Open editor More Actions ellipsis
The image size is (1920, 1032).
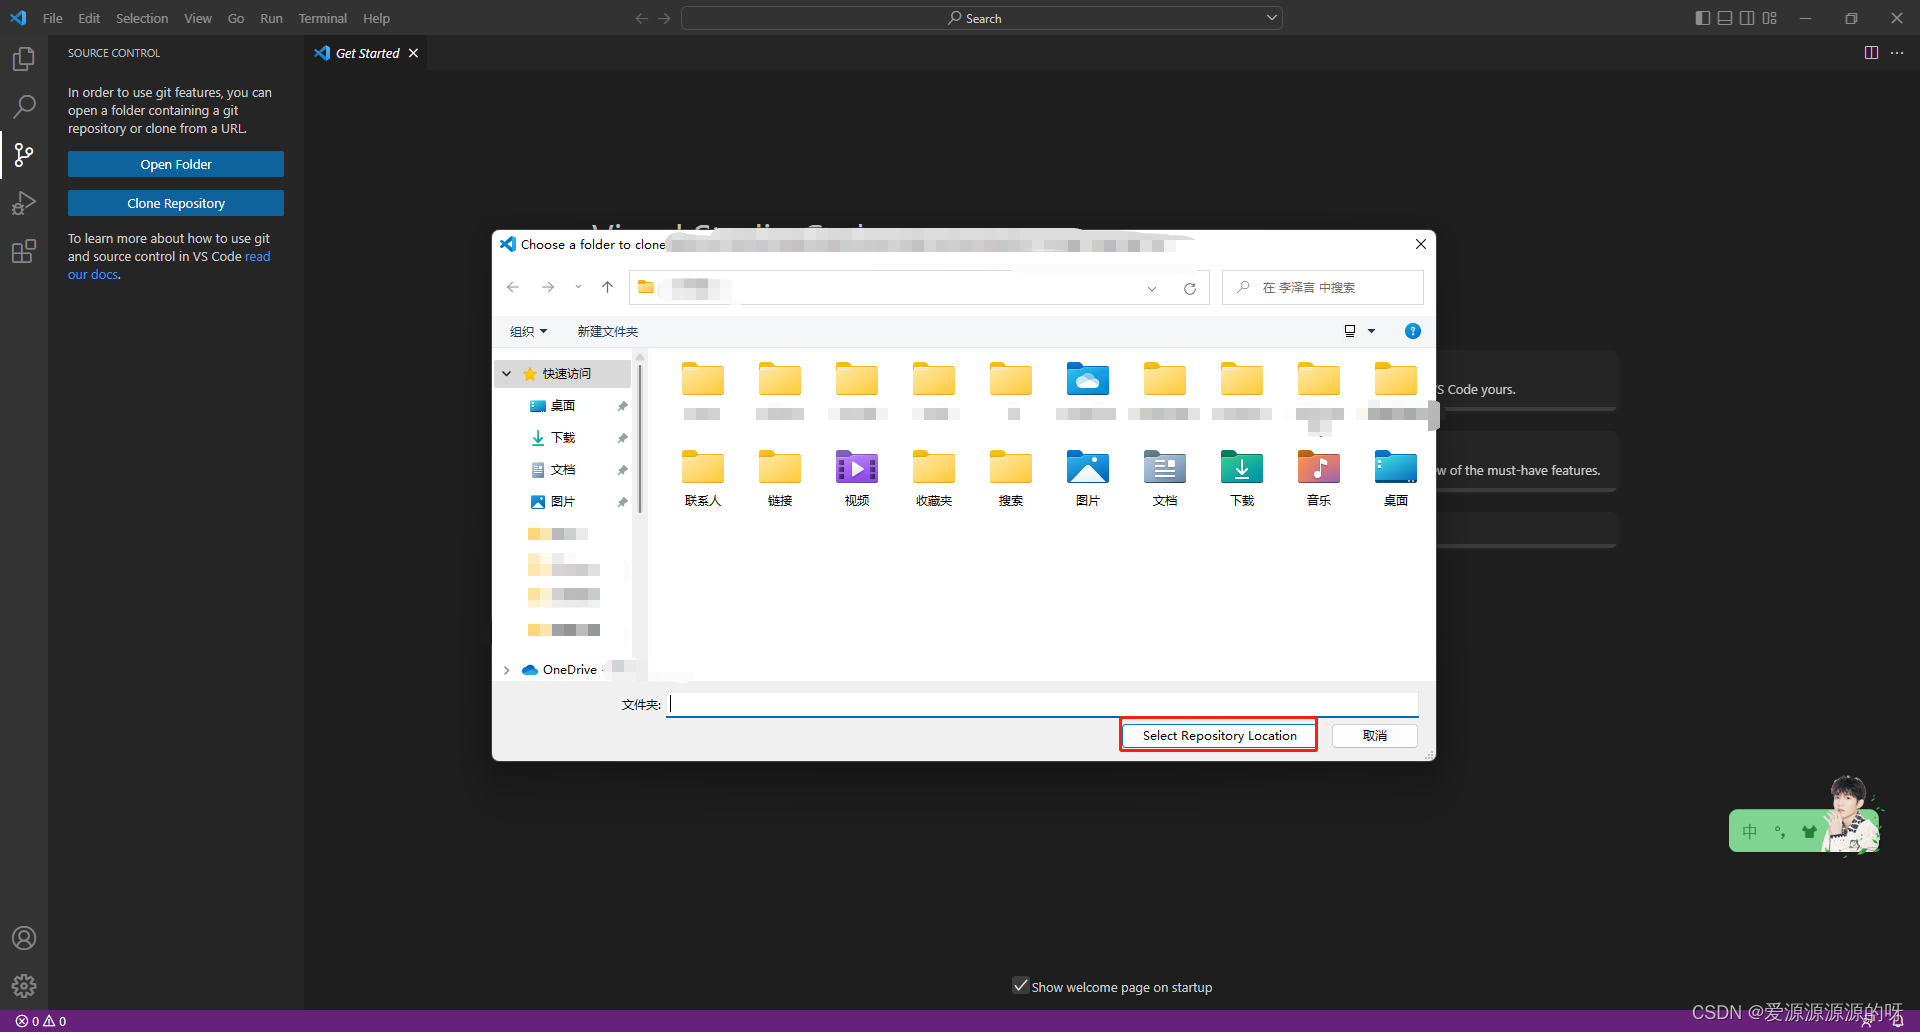(1897, 53)
